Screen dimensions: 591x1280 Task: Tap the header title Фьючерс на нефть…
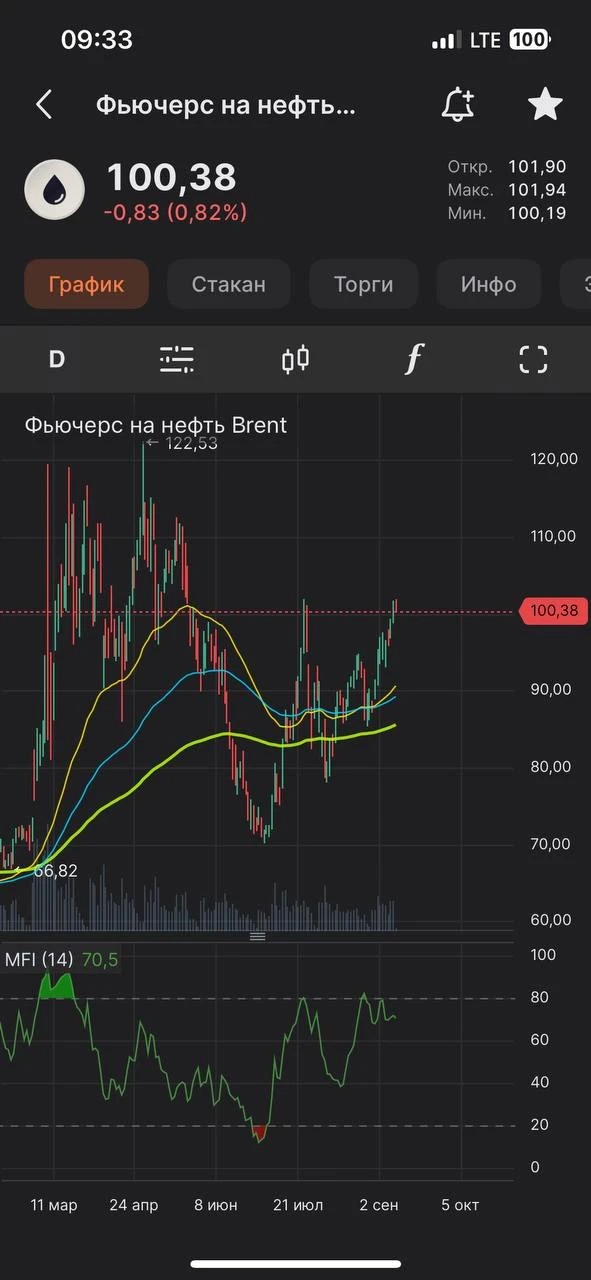tap(226, 105)
